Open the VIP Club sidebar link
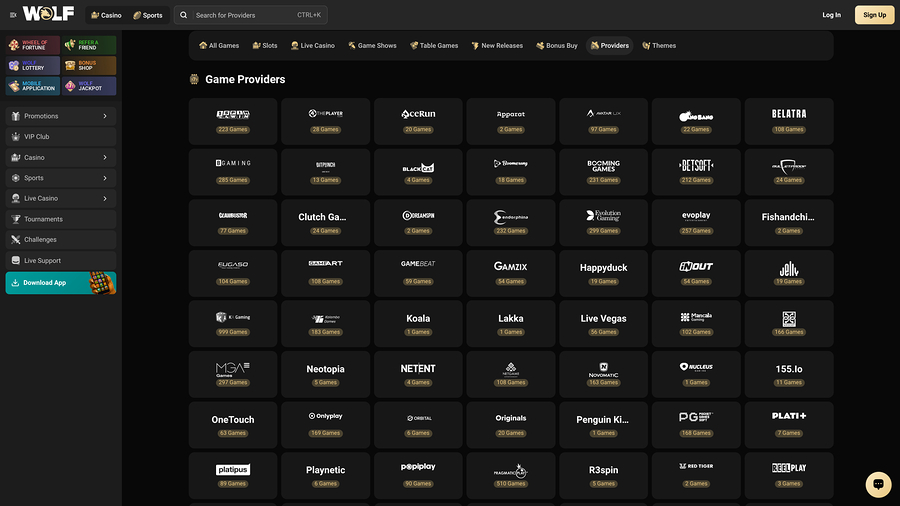This screenshot has width=900, height=506. click(x=61, y=137)
